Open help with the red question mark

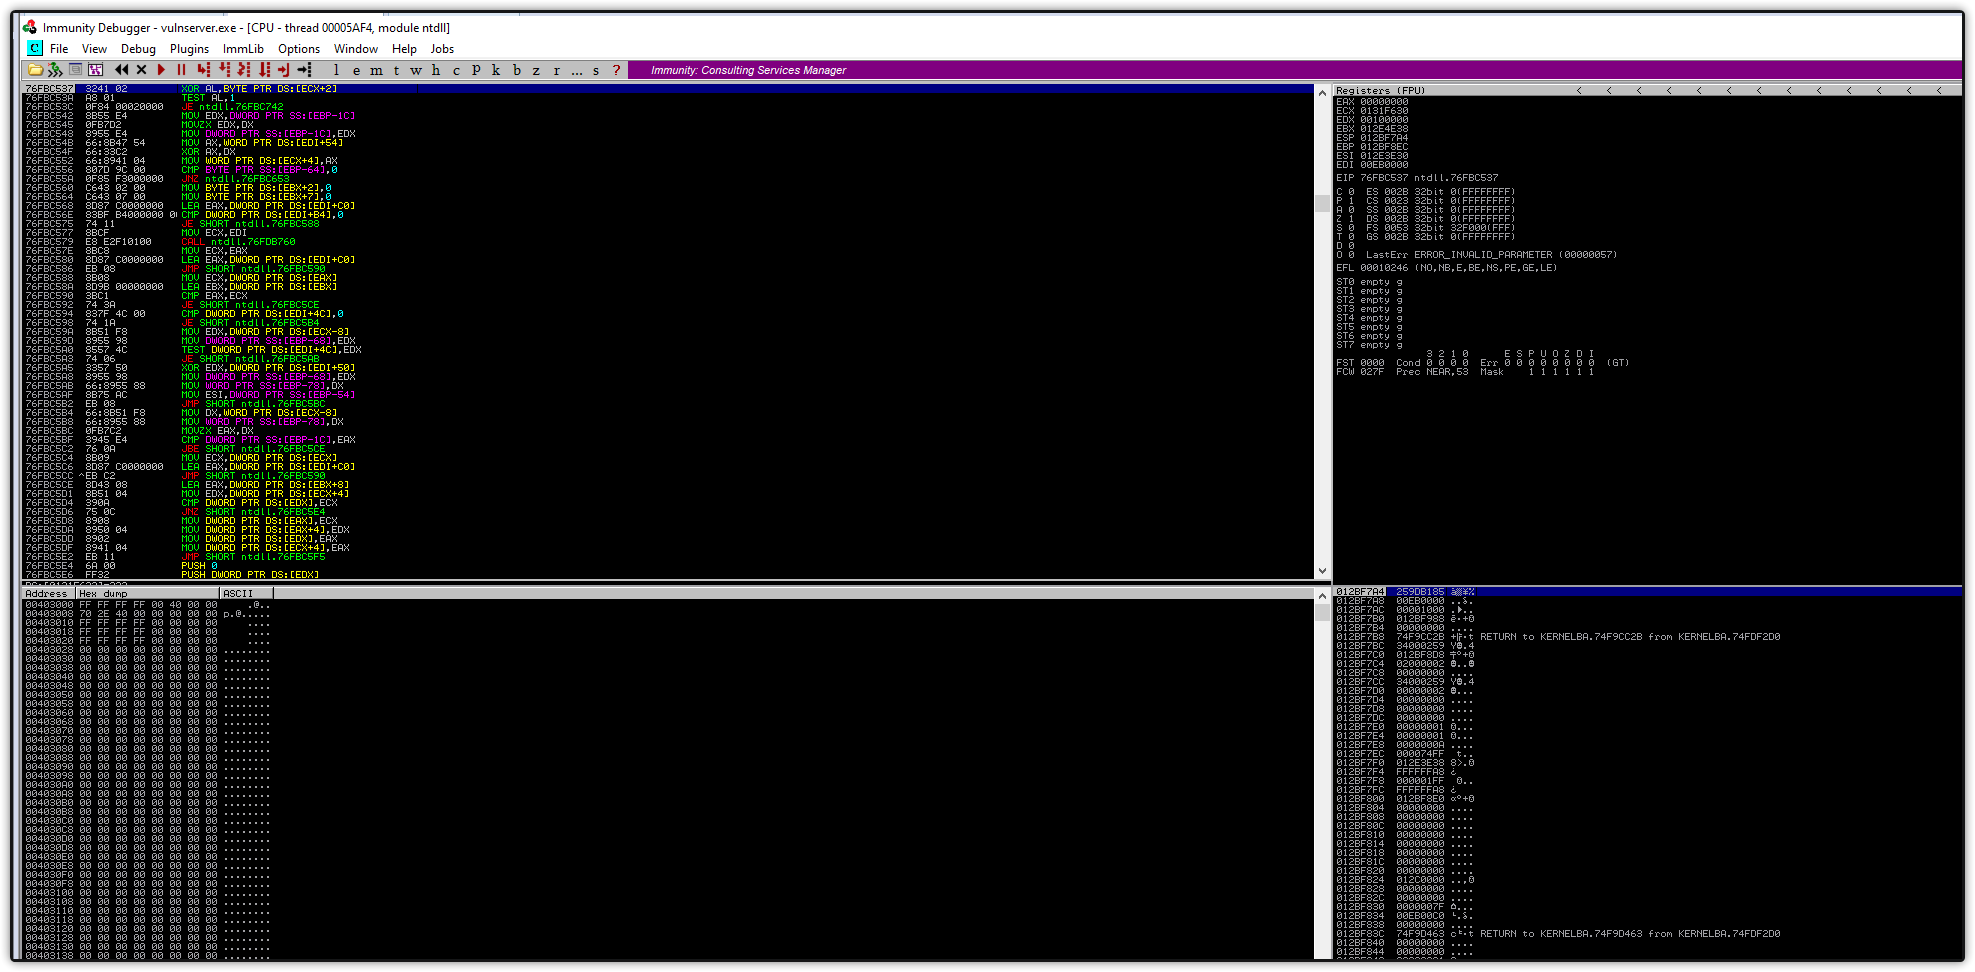(x=616, y=70)
